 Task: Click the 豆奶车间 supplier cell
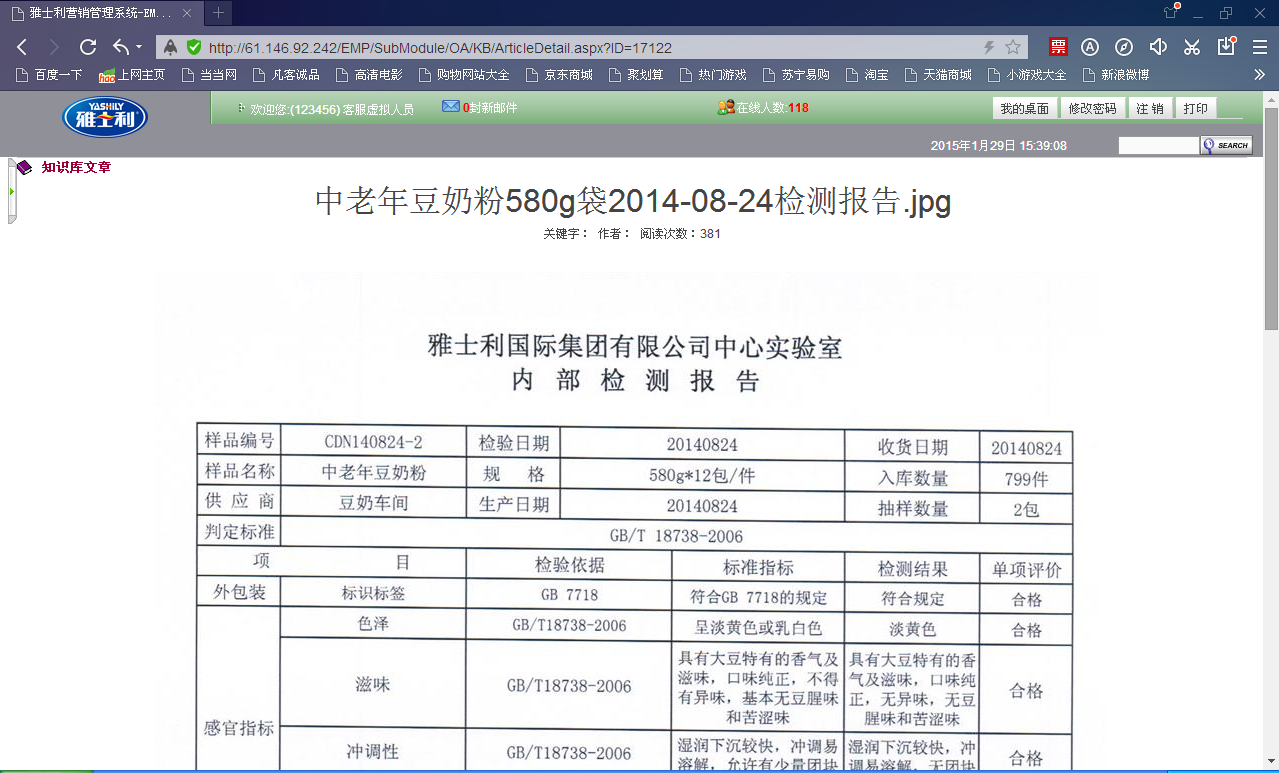coord(373,503)
